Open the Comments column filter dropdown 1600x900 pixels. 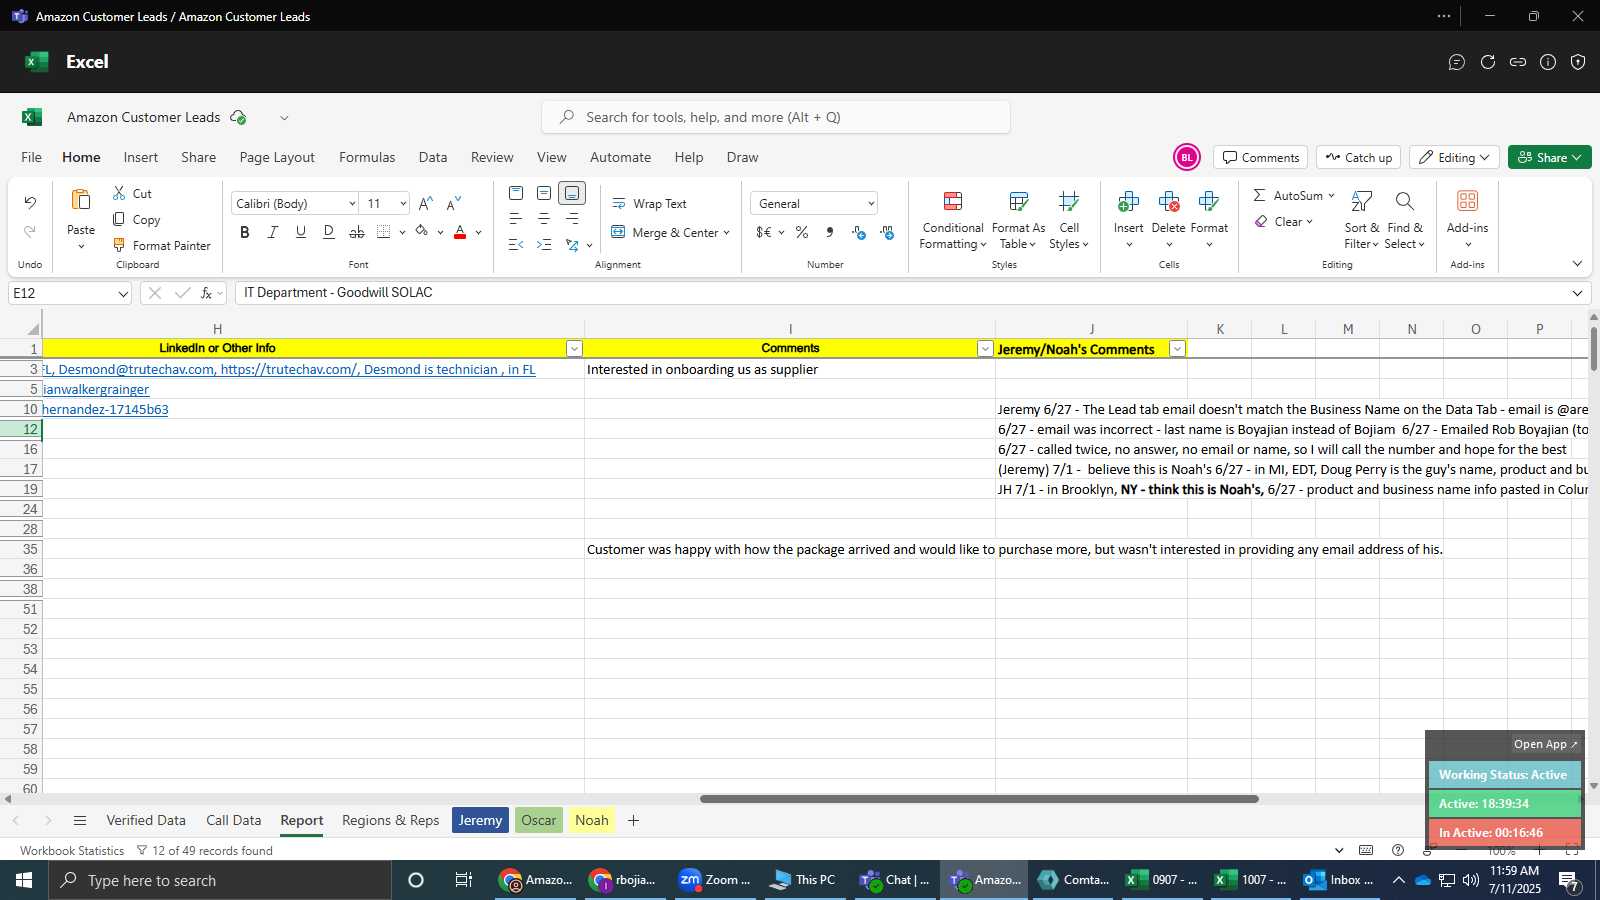pos(985,348)
